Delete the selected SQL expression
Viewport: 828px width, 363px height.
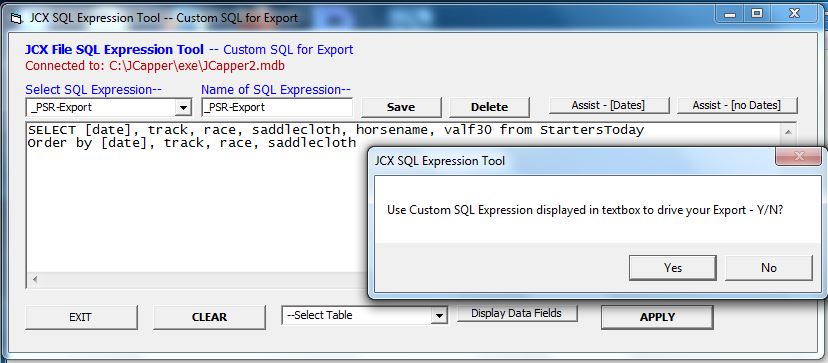489,107
